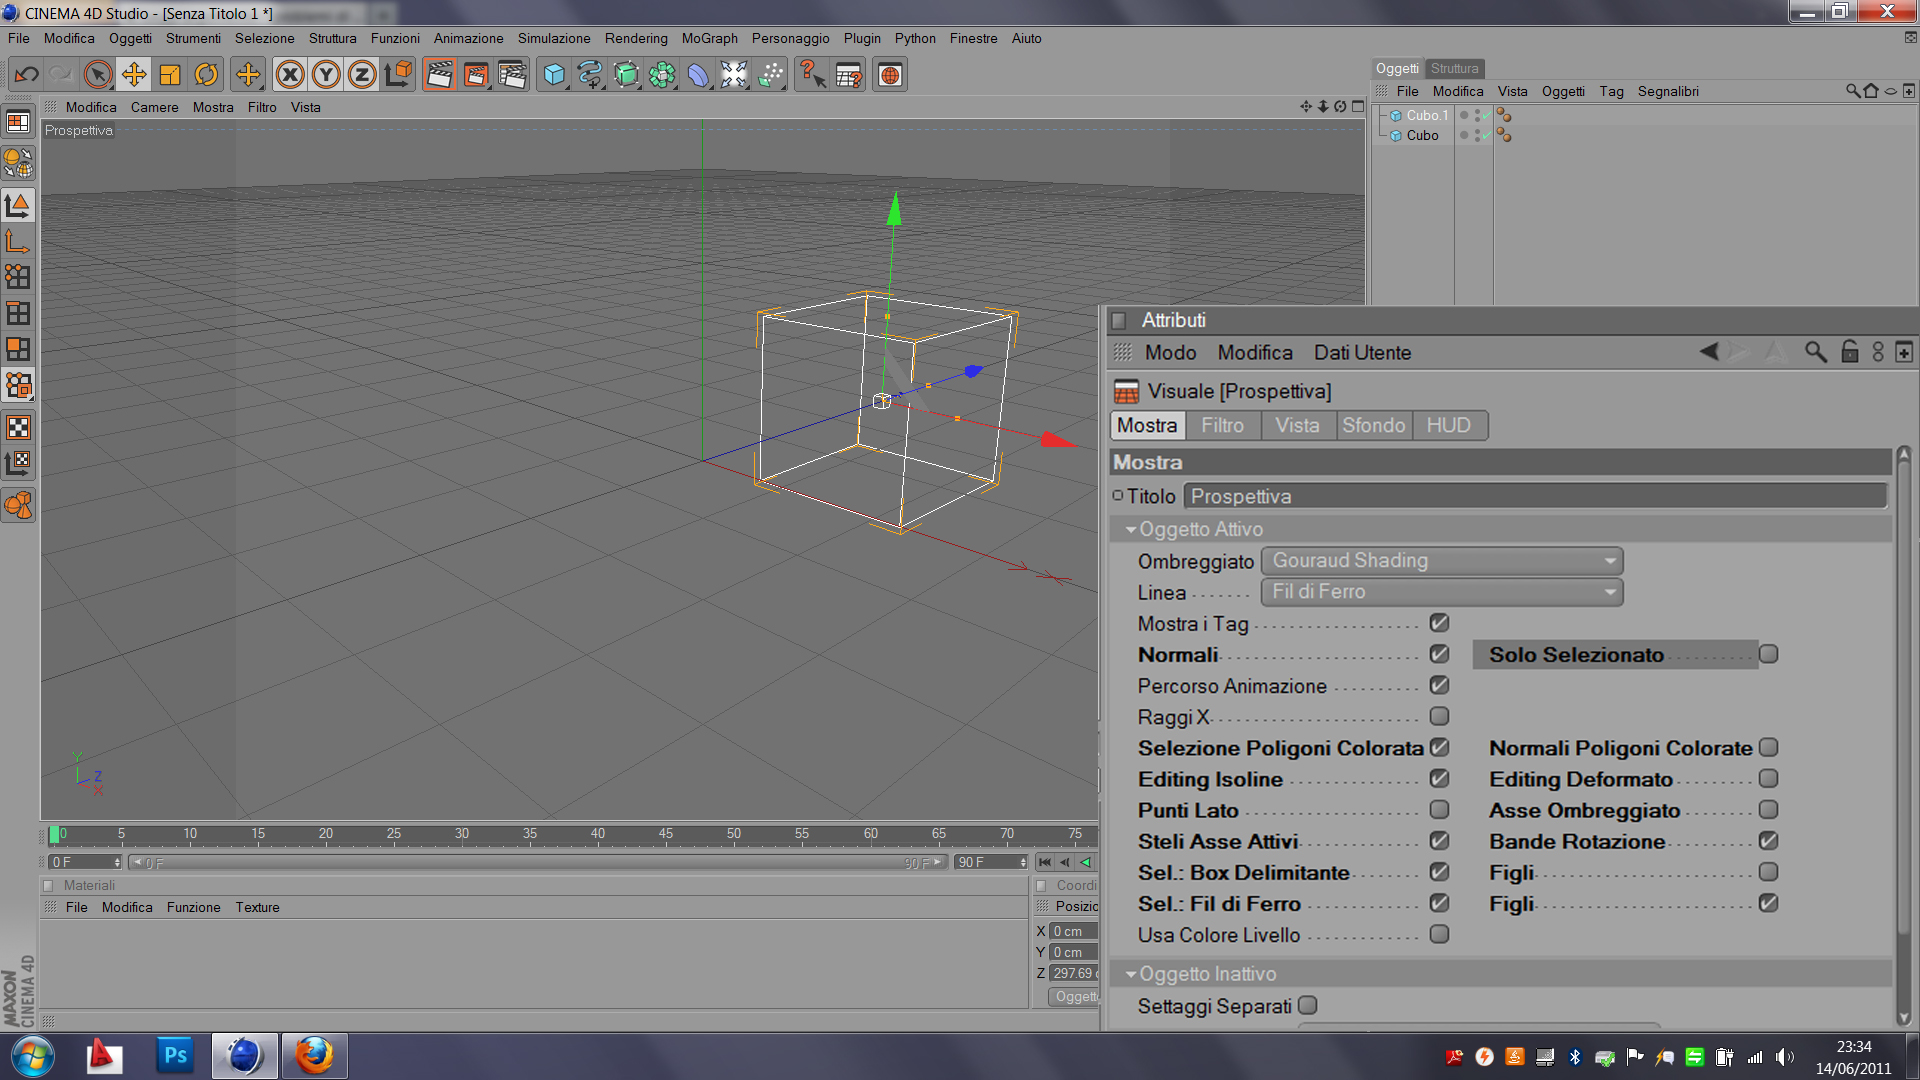Select Cubo.1 in the object list
1920x1080 pixels.
(1426, 116)
